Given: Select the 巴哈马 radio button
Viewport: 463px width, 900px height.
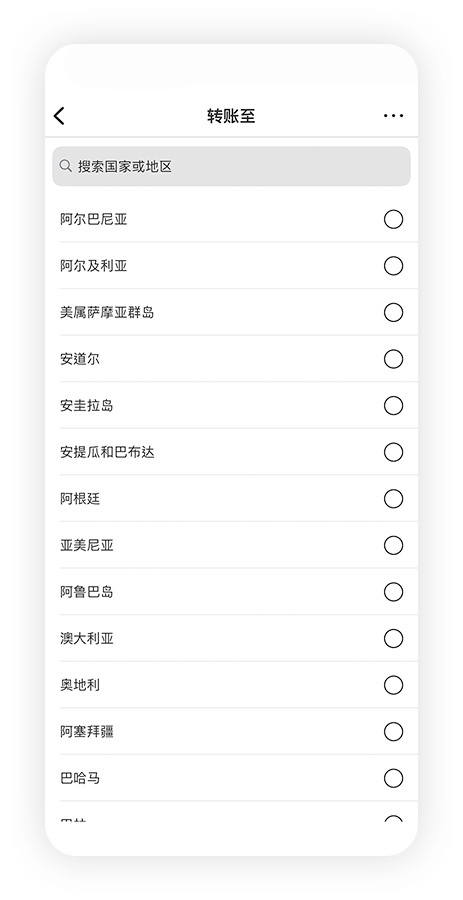Looking at the screenshot, I should [x=393, y=778].
